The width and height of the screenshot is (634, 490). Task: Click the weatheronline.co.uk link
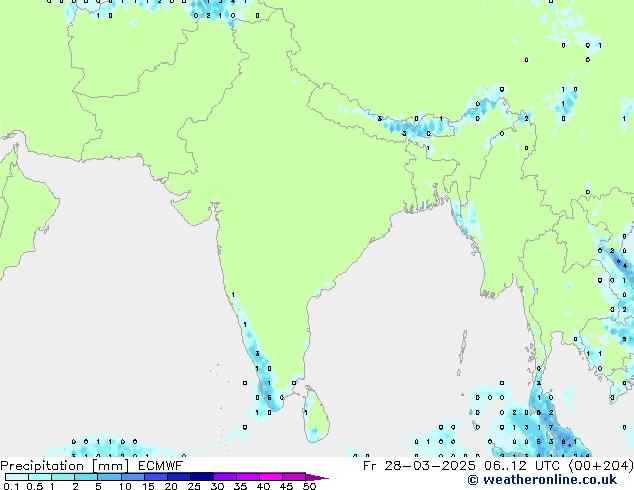click(550, 480)
